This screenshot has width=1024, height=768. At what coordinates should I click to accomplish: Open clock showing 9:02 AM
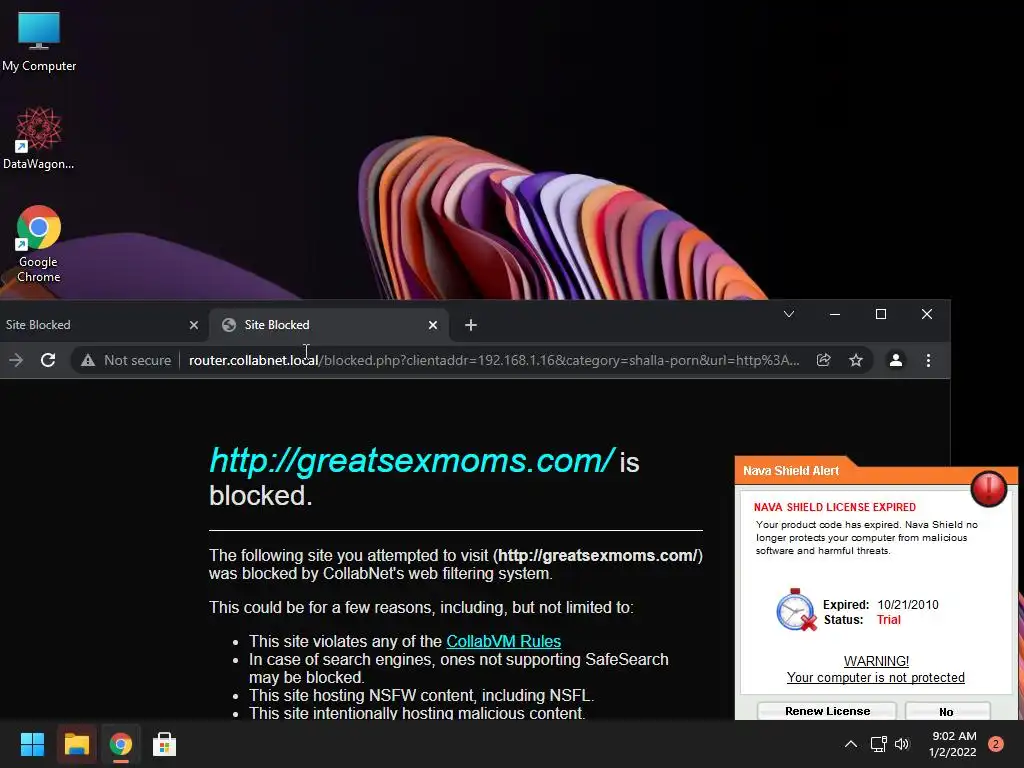953,744
